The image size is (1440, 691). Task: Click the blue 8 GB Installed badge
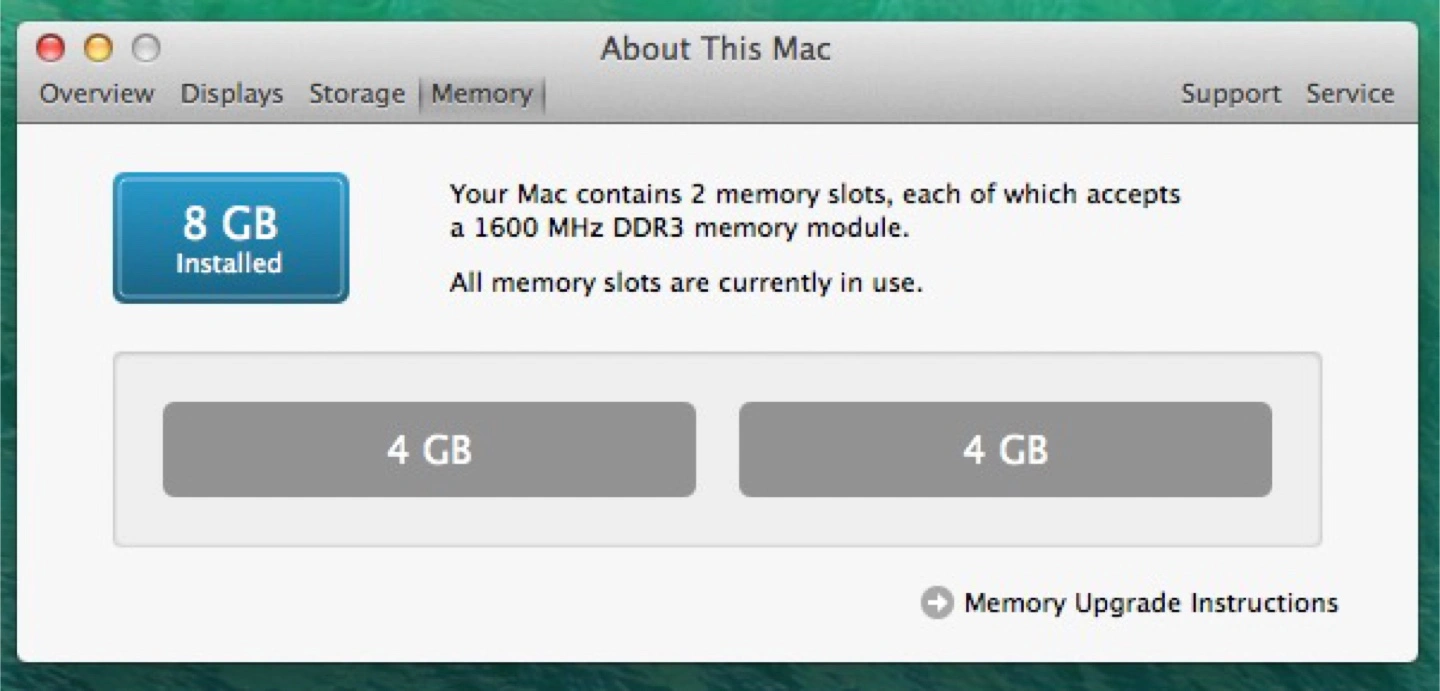(x=231, y=238)
